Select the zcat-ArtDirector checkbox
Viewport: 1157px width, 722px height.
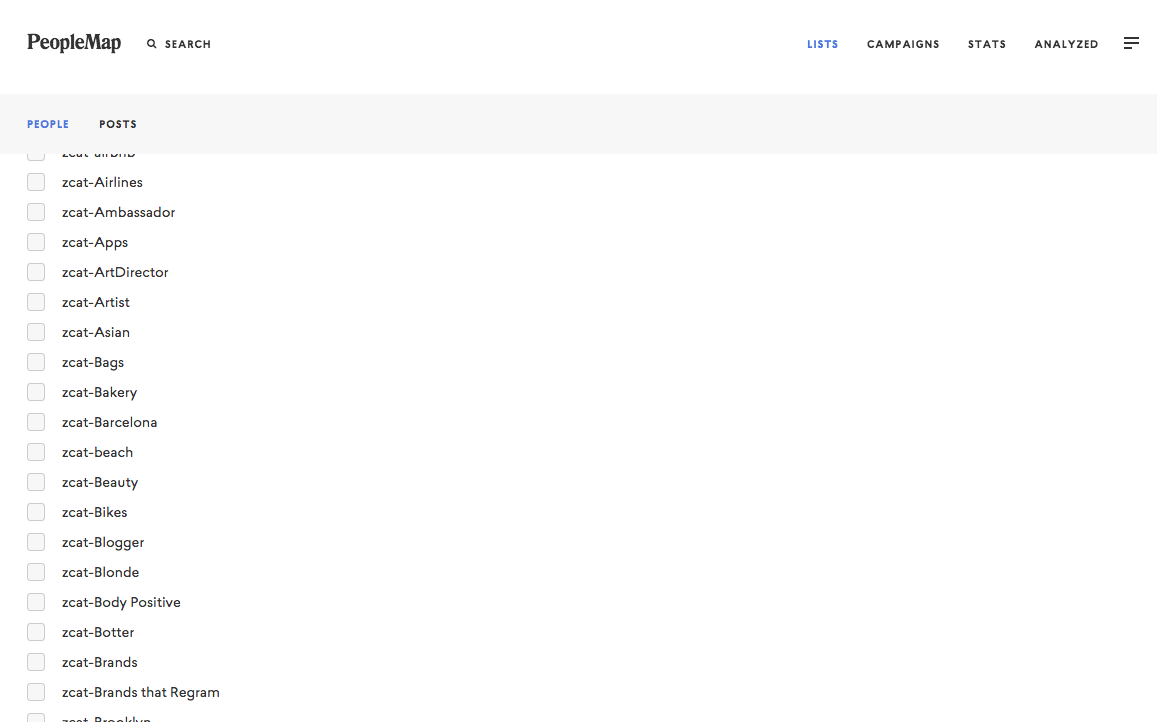click(x=36, y=272)
